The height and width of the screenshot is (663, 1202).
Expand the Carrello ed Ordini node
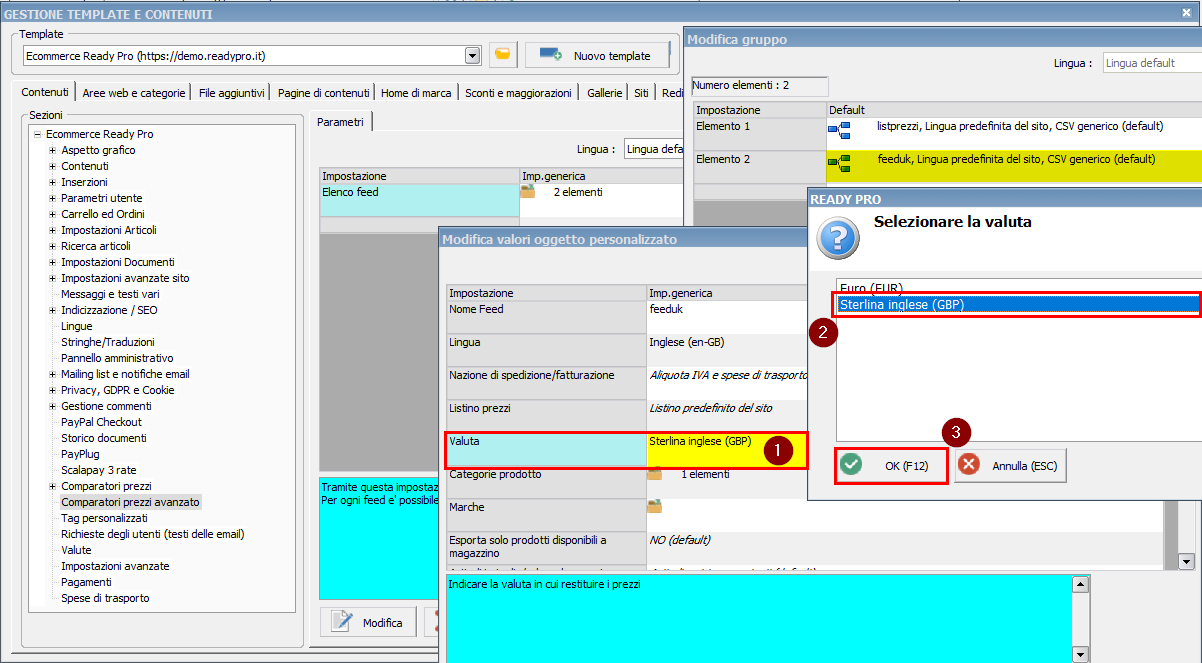52,214
